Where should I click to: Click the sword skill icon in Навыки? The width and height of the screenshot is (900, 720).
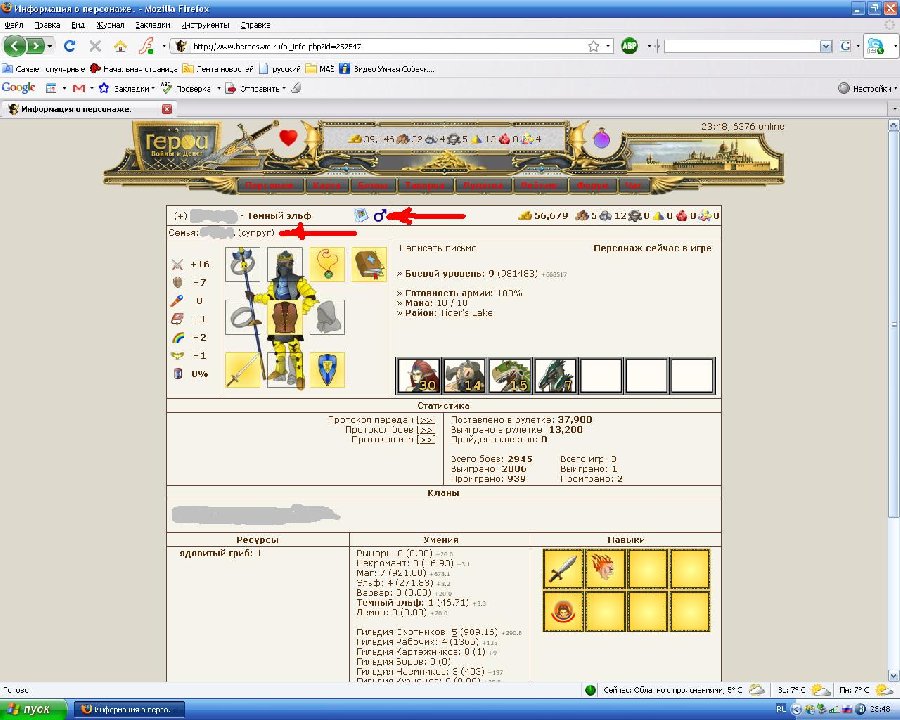click(563, 568)
